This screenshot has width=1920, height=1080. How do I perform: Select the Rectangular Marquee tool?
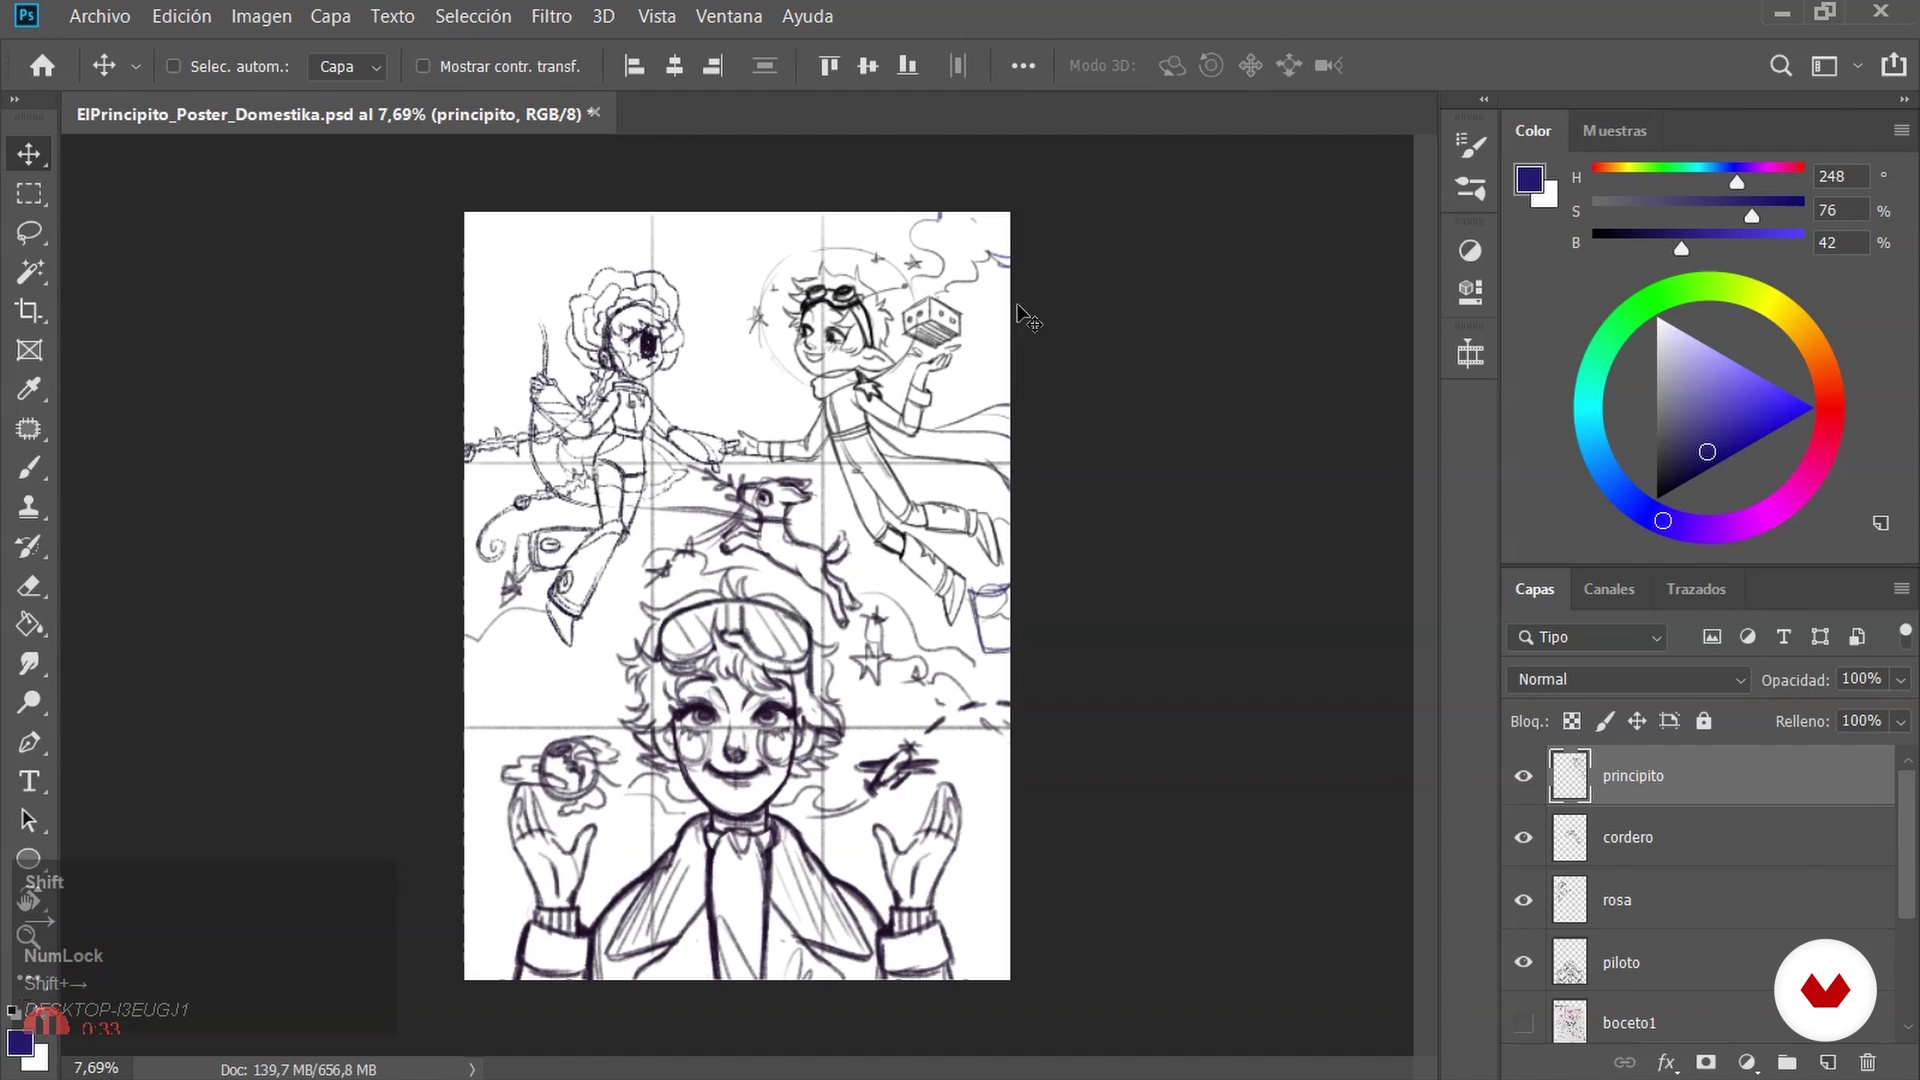point(29,194)
